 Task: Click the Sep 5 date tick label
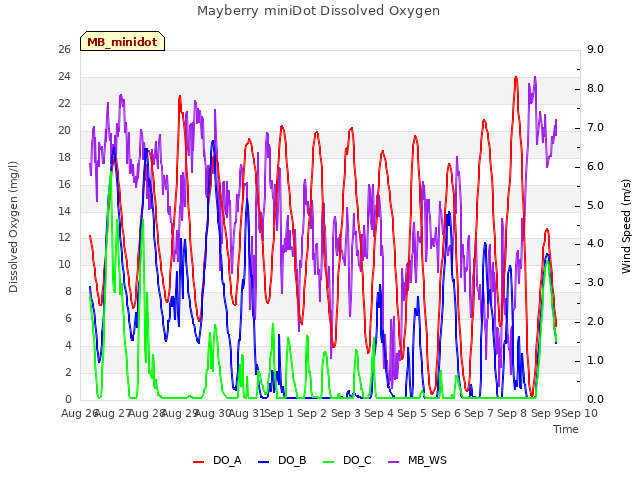[x=412, y=413]
